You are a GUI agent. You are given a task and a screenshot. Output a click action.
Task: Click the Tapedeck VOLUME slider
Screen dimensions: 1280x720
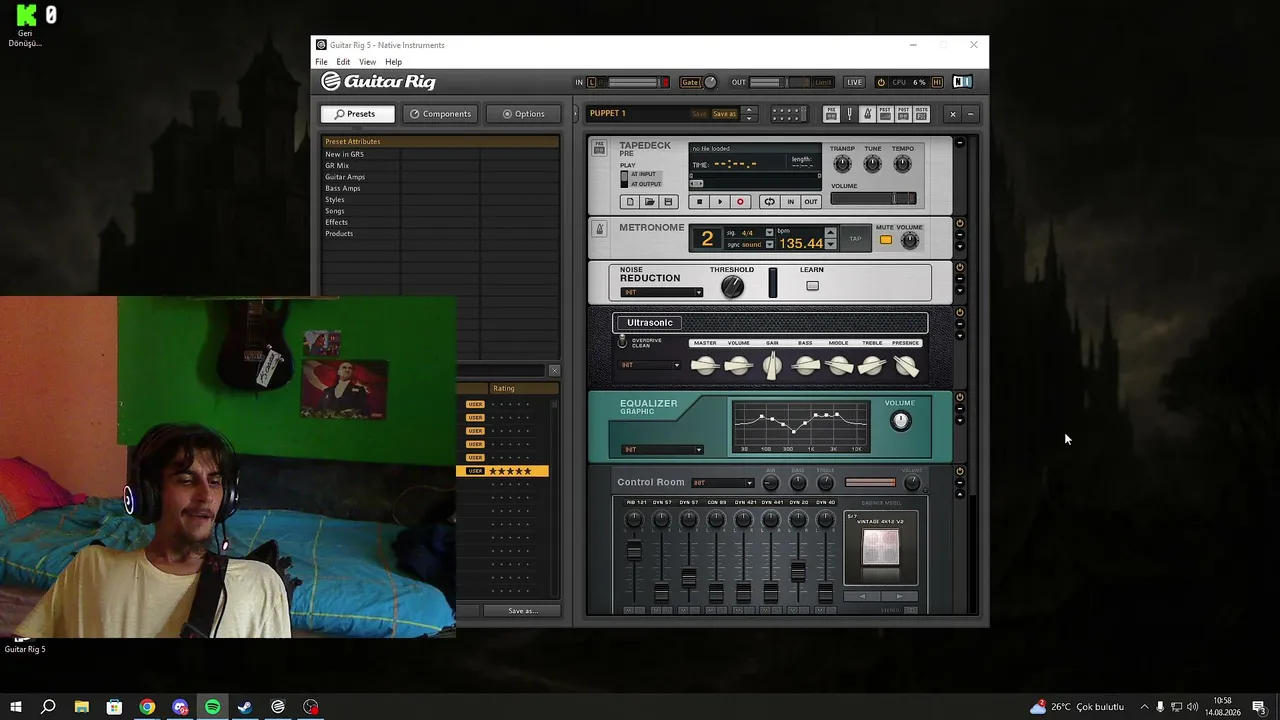873,198
